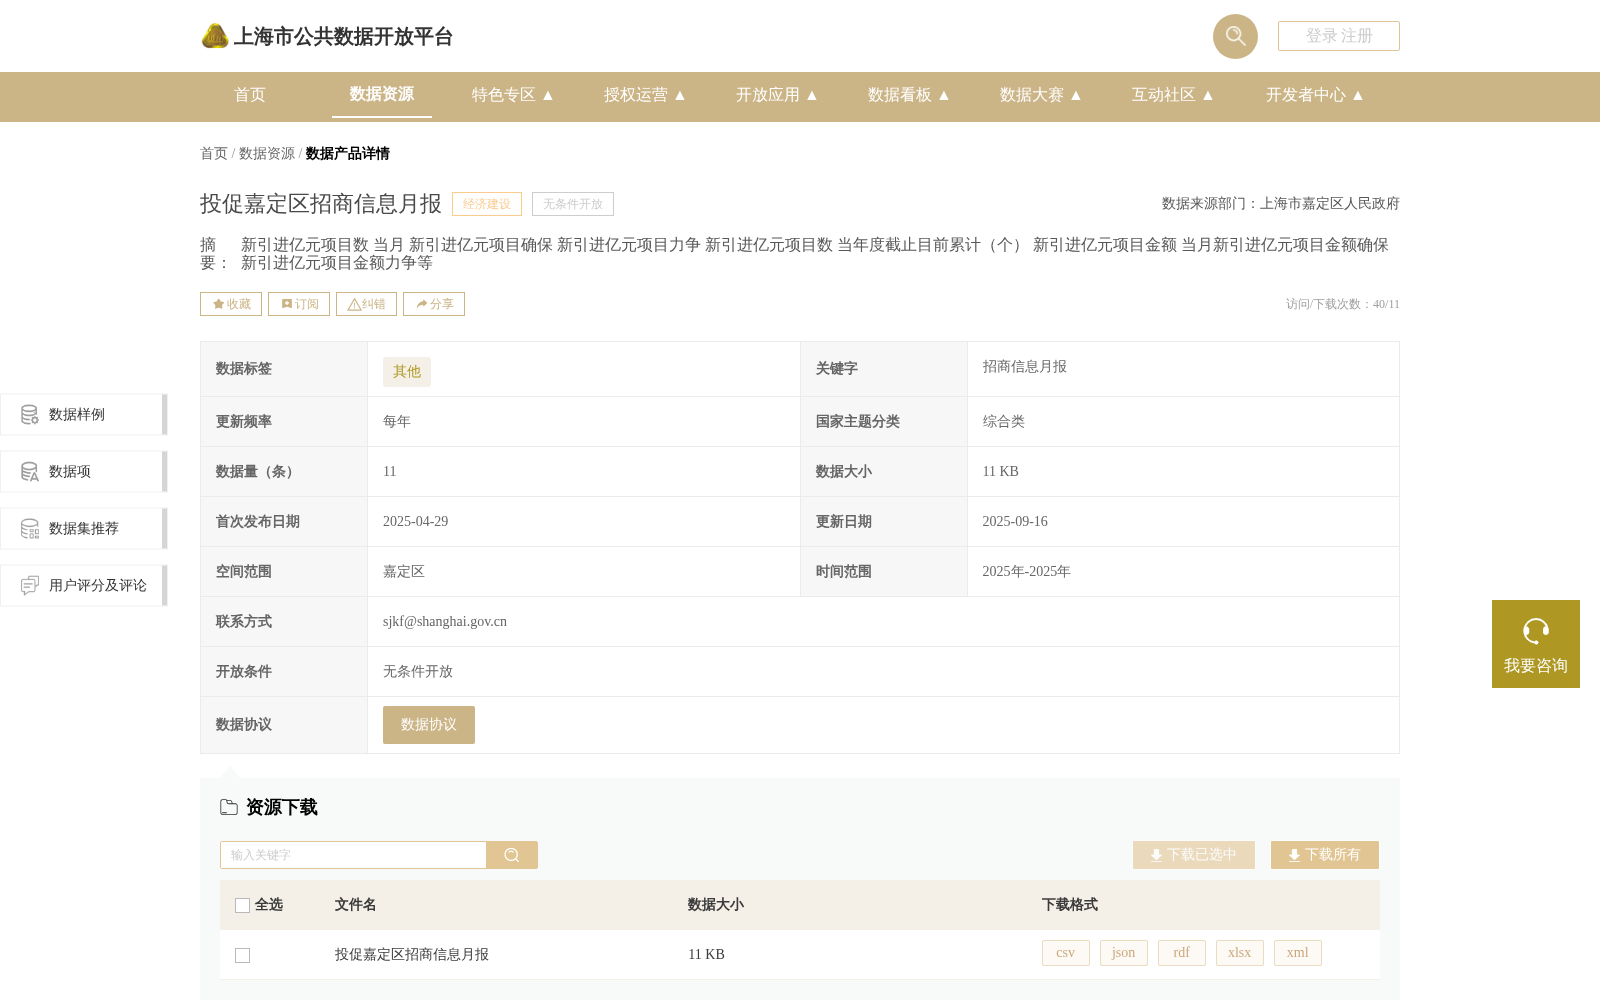Open the 数据协议 button
This screenshot has width=1600, height=1000.
429,725
